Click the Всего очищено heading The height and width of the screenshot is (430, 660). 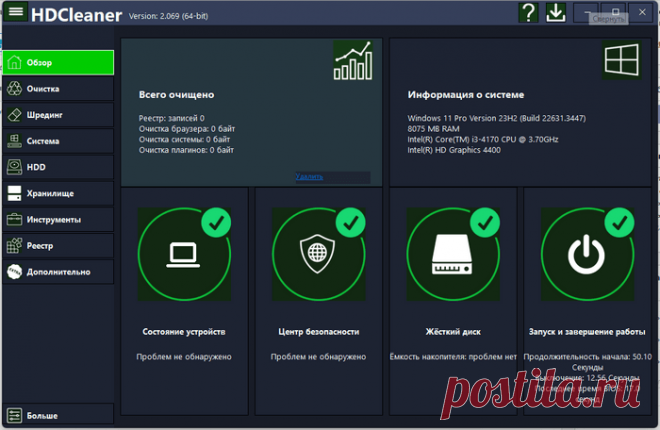click(176, 95)
